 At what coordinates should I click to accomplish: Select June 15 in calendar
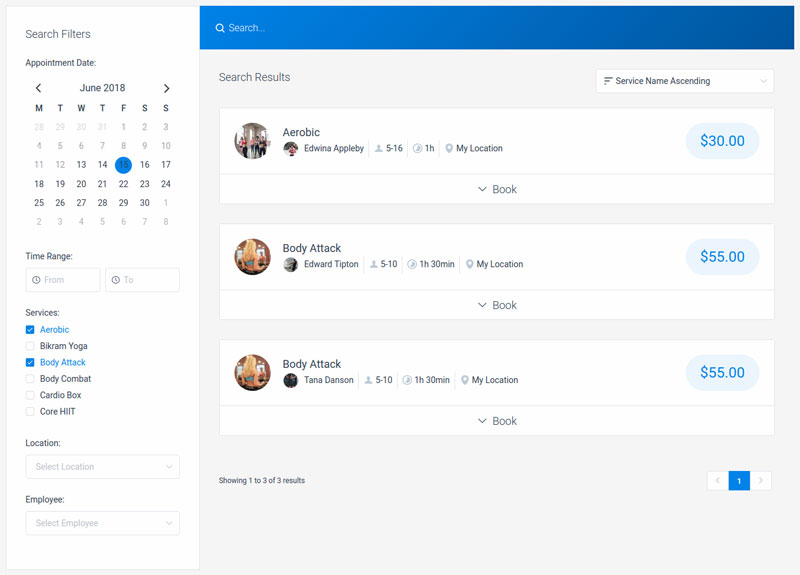[123, 165]
